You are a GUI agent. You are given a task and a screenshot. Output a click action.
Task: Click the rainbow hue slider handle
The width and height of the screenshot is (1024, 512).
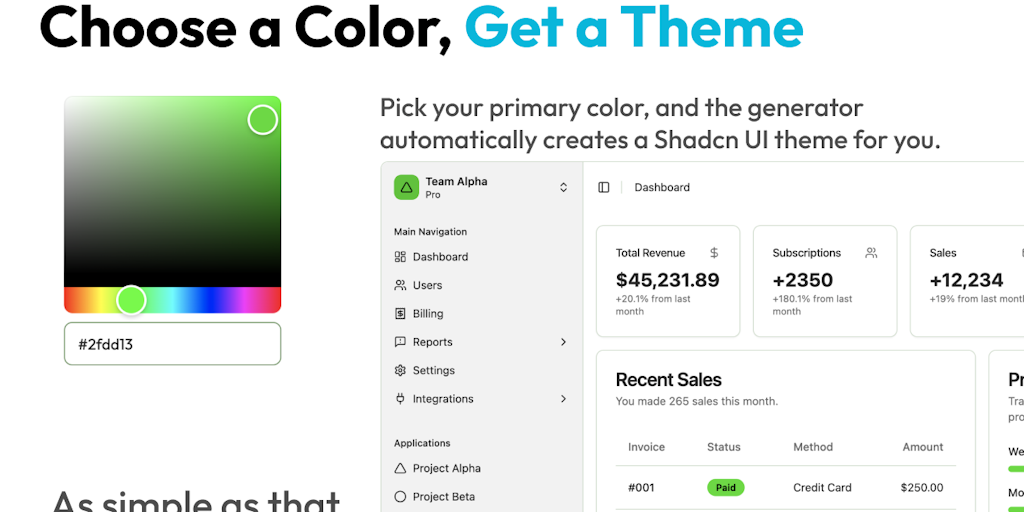pyautogui.click(x=131, y=300)
